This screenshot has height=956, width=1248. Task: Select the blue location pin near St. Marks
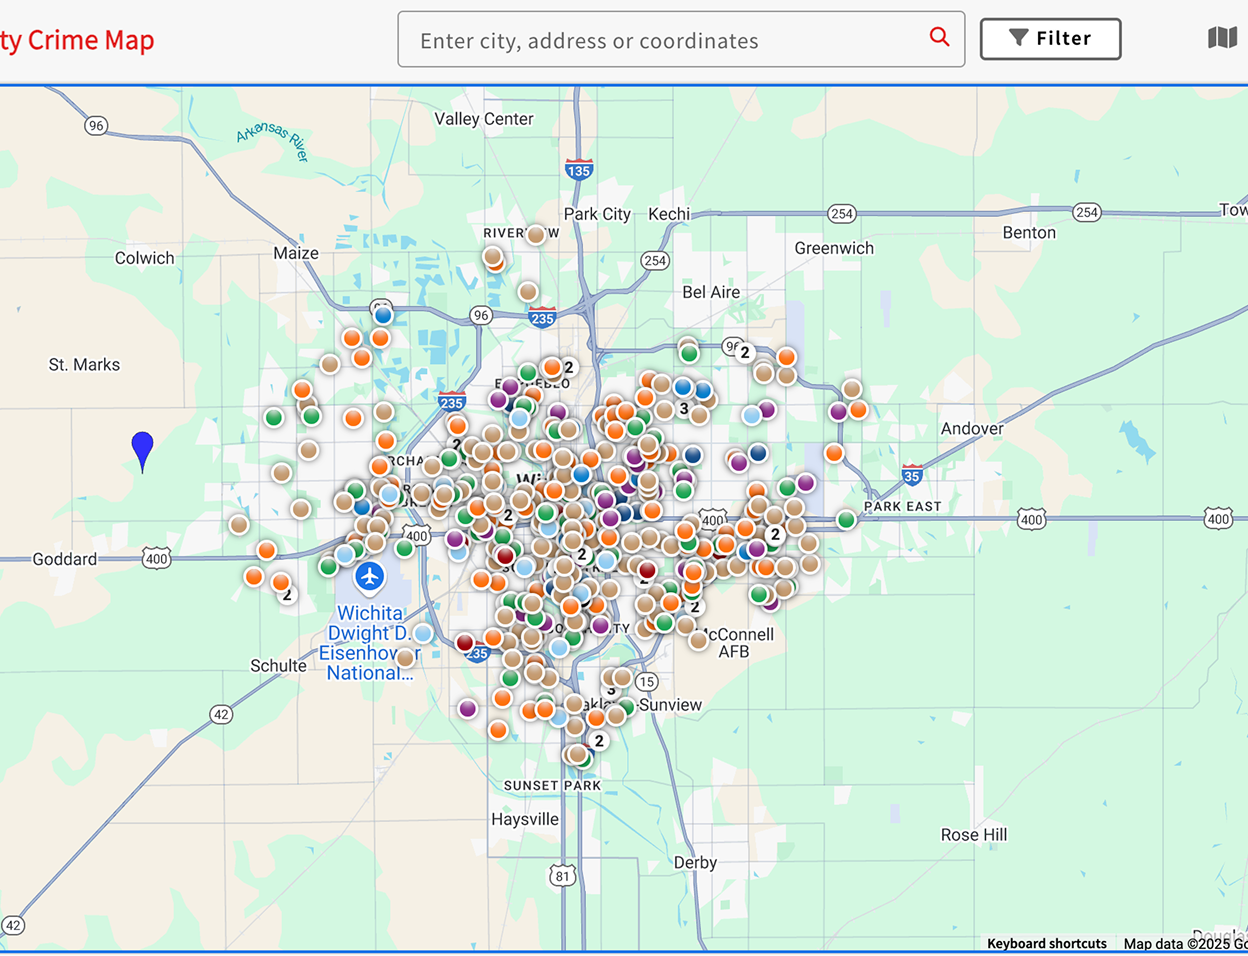click(x=143, y=451)
